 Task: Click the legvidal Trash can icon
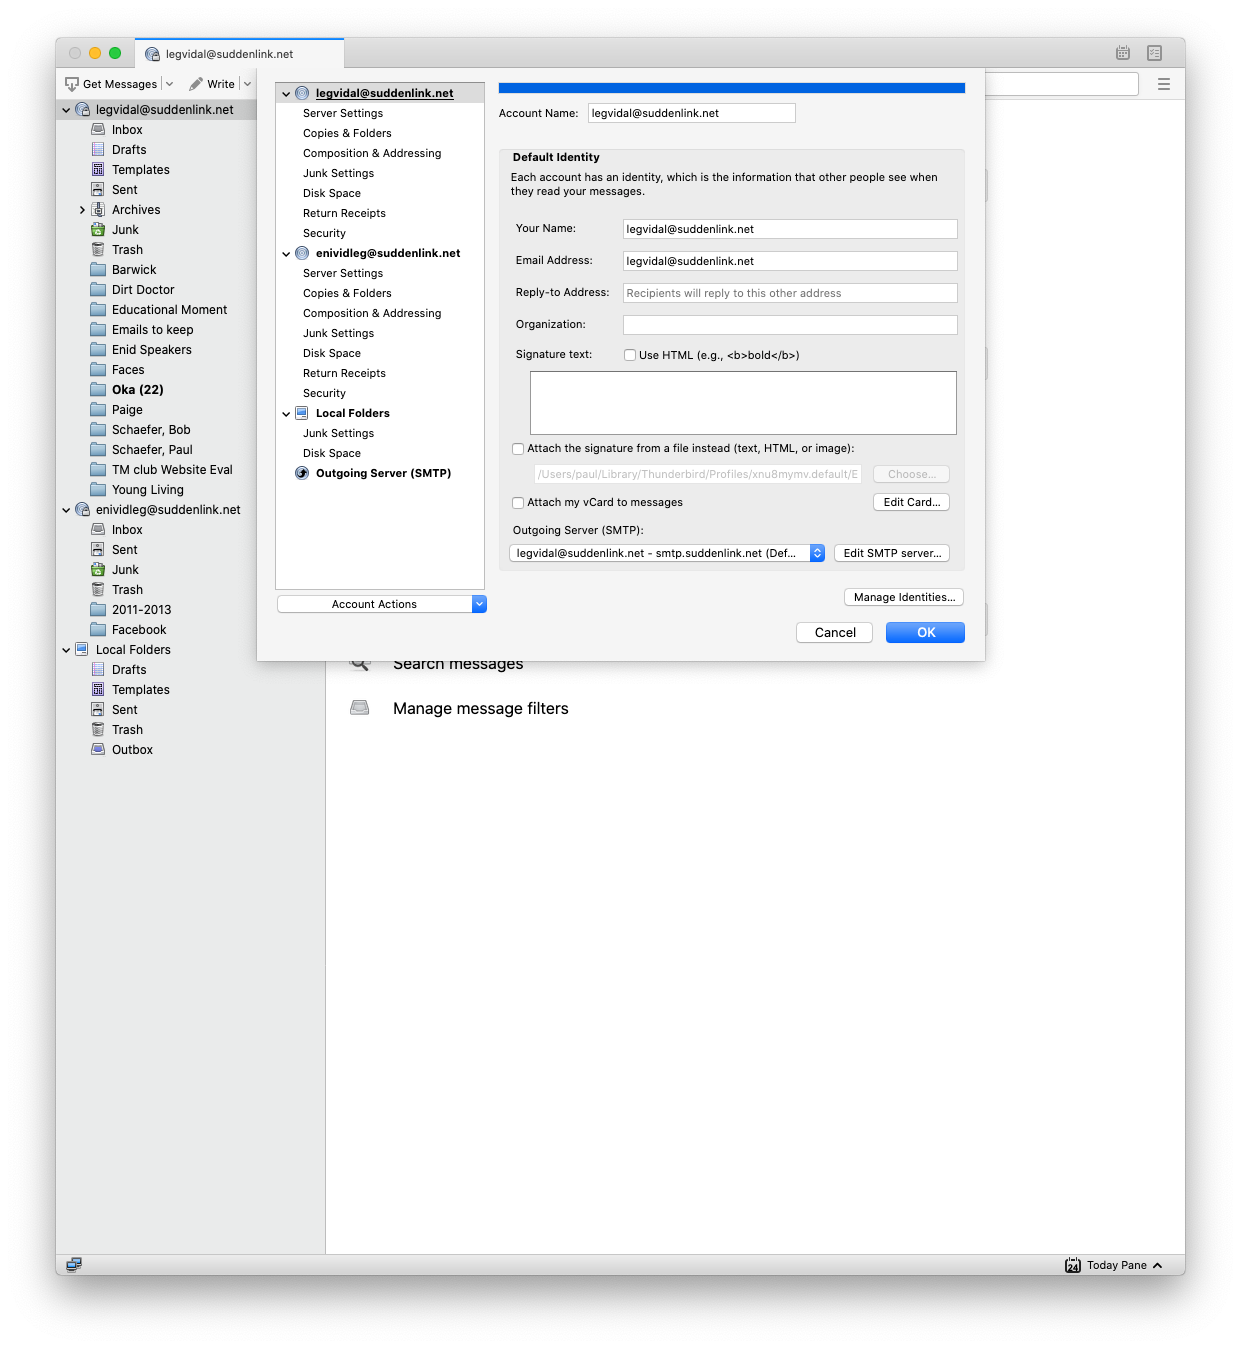[98, 249]
